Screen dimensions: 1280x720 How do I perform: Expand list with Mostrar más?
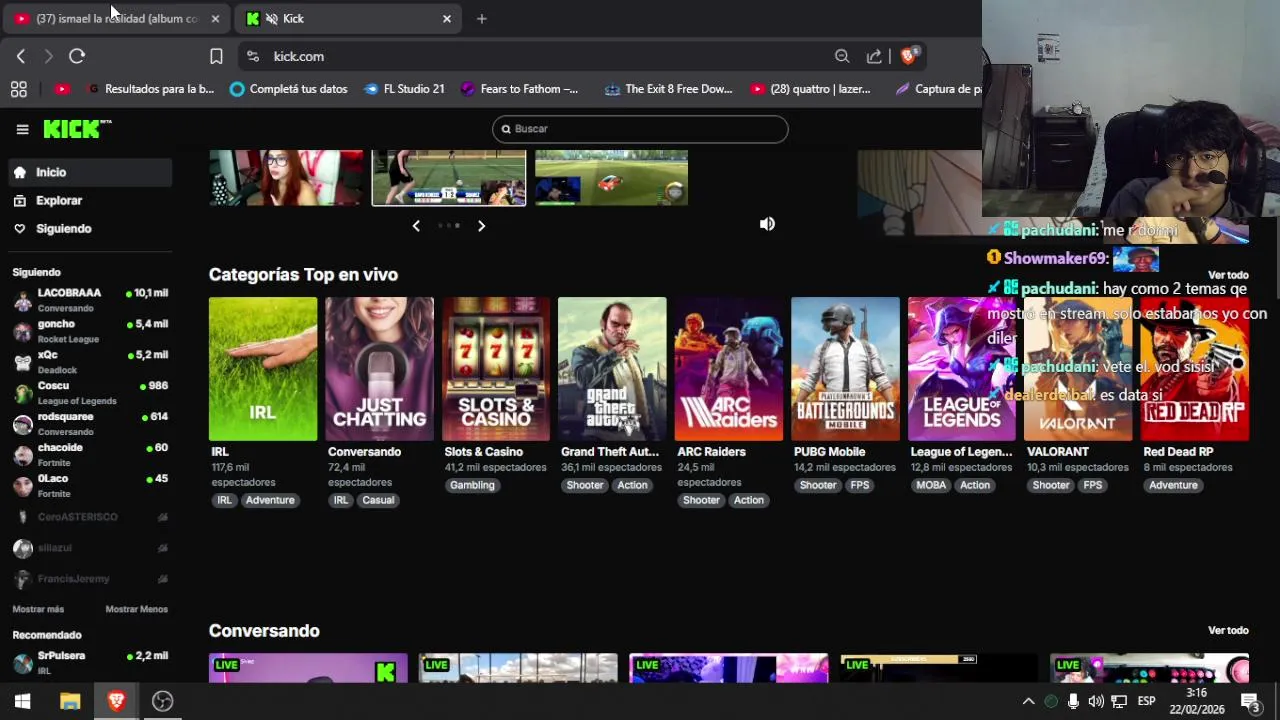coord(38,609)
